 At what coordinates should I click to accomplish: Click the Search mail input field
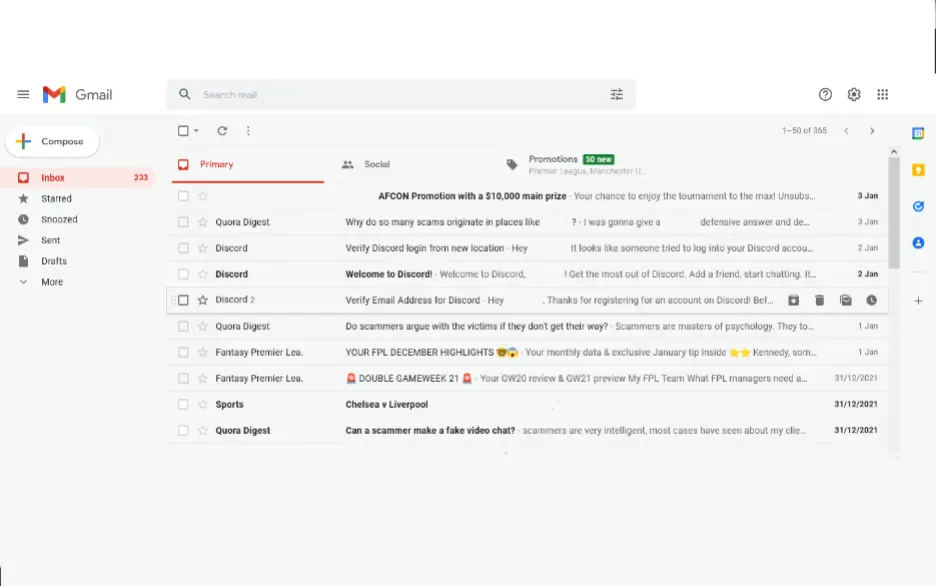tap(401, 94)
